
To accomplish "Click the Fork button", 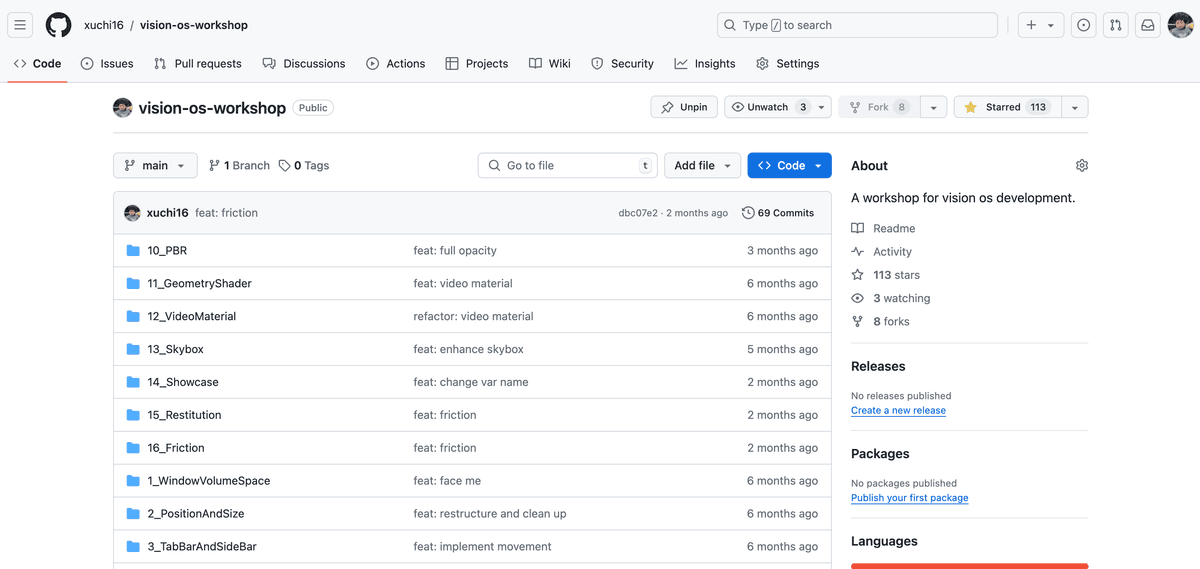I will pyautogui.click(x=878, y=107).
